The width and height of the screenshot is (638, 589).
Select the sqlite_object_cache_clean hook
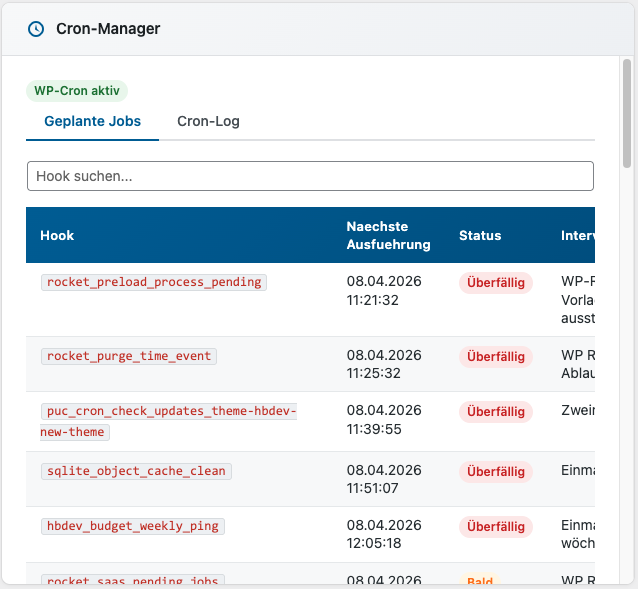click(x=136, y=471)
